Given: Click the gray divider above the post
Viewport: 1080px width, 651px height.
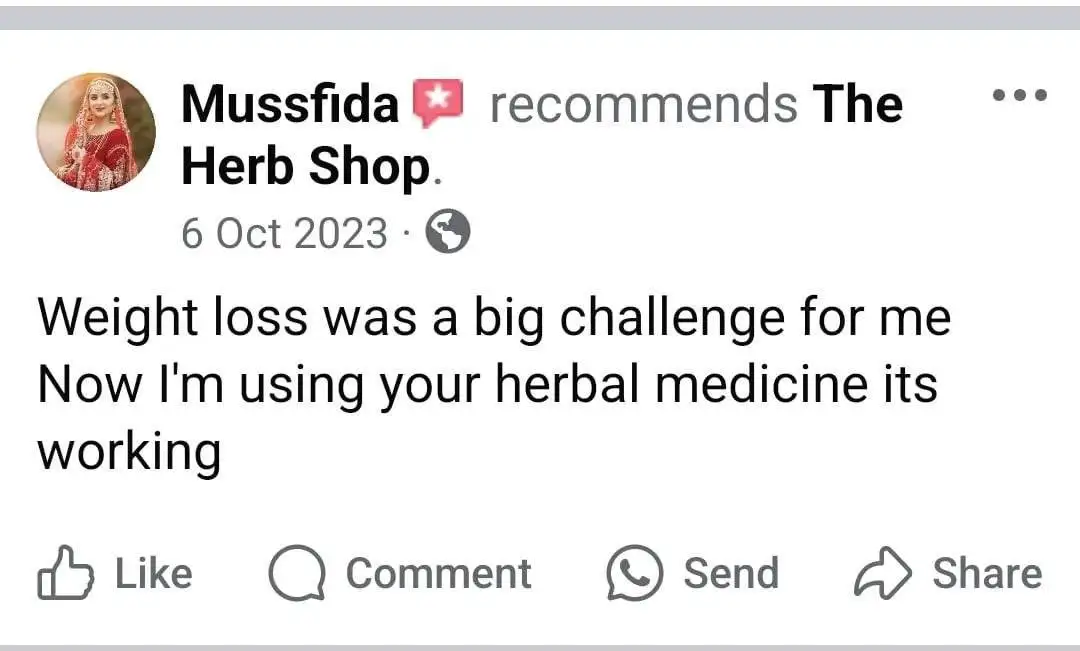Looking at the screenshot, I should (x=540, y=18).
